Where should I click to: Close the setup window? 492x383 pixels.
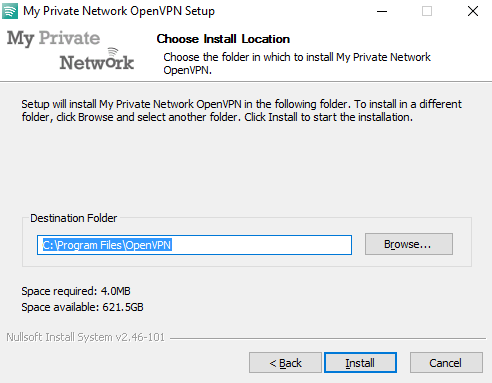(473, 11)
